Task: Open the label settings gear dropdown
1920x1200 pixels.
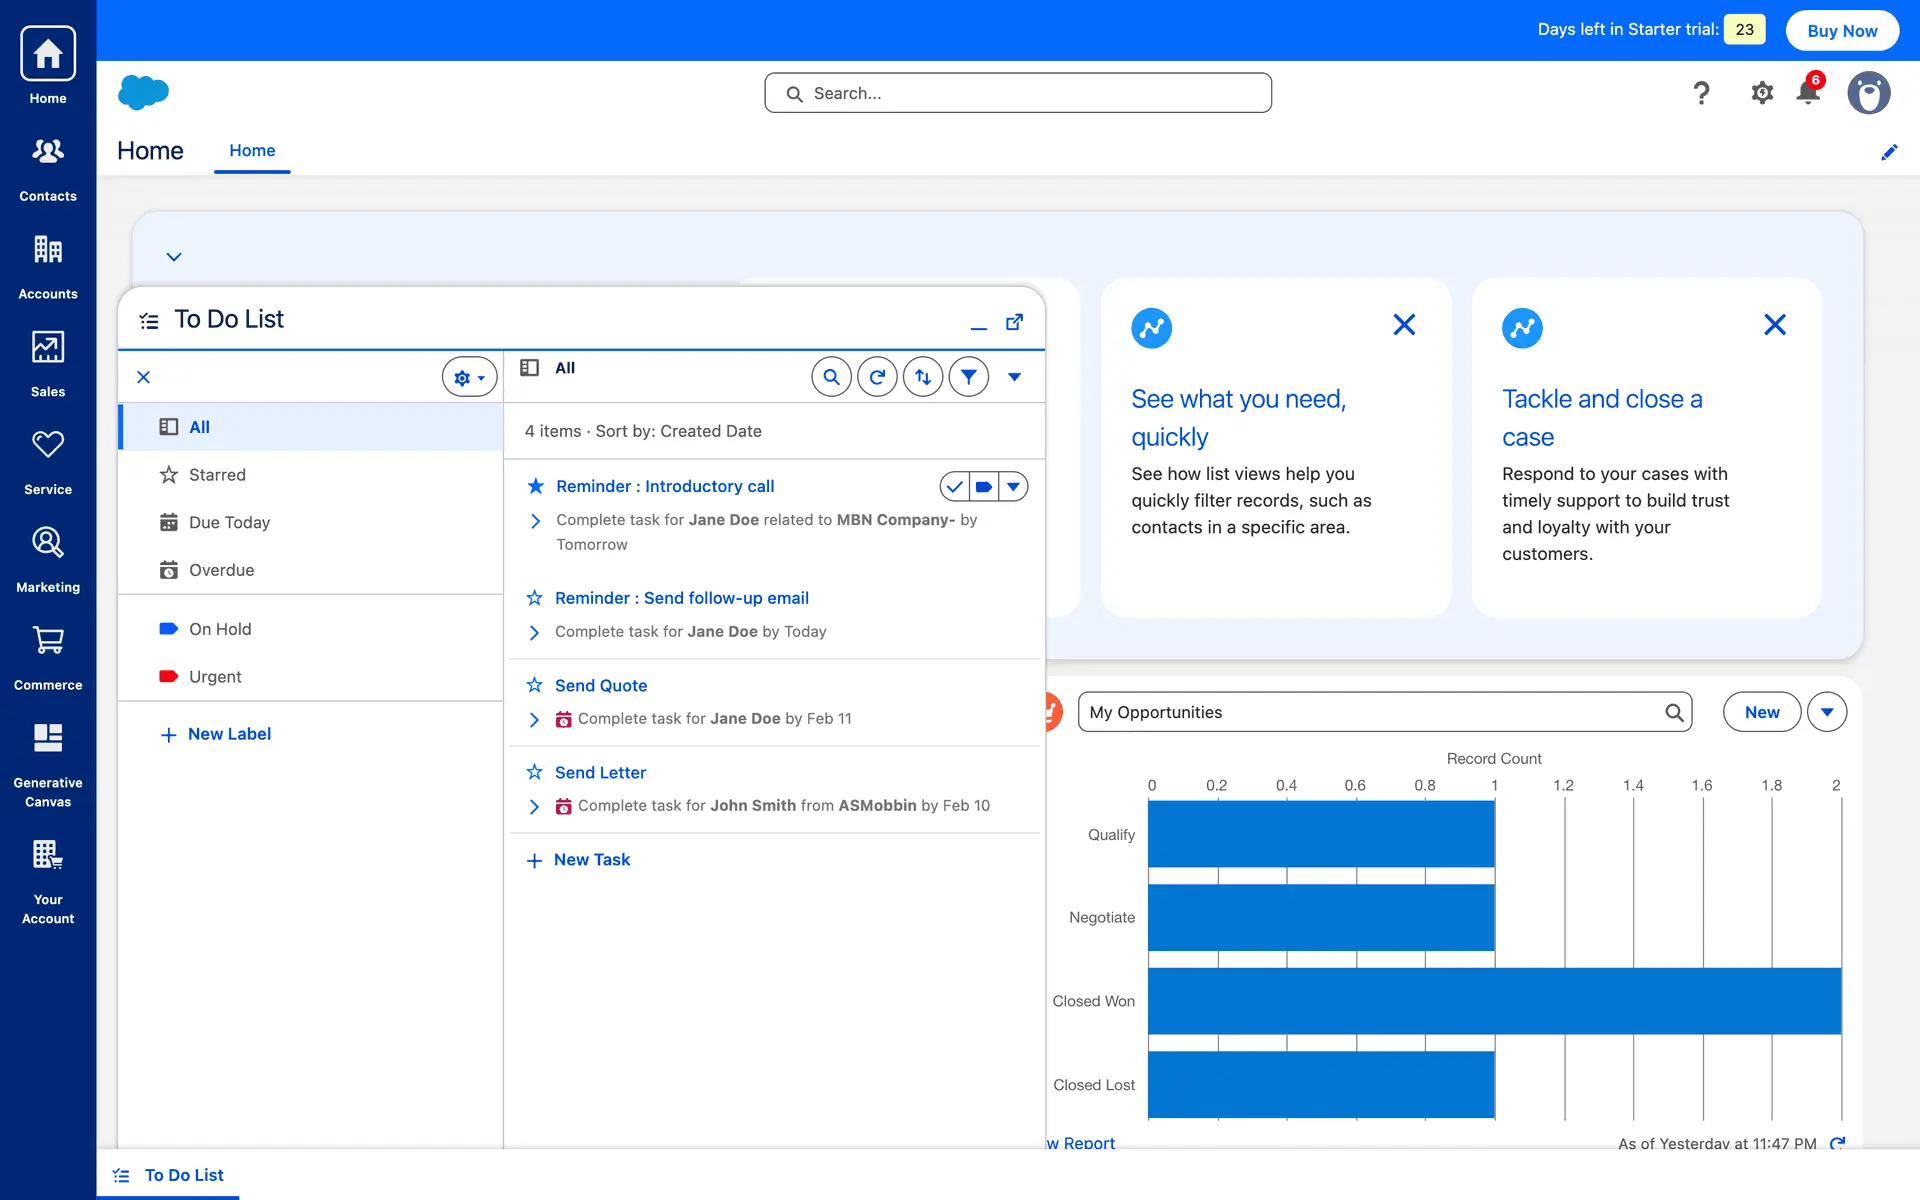Action: point(469,377)
